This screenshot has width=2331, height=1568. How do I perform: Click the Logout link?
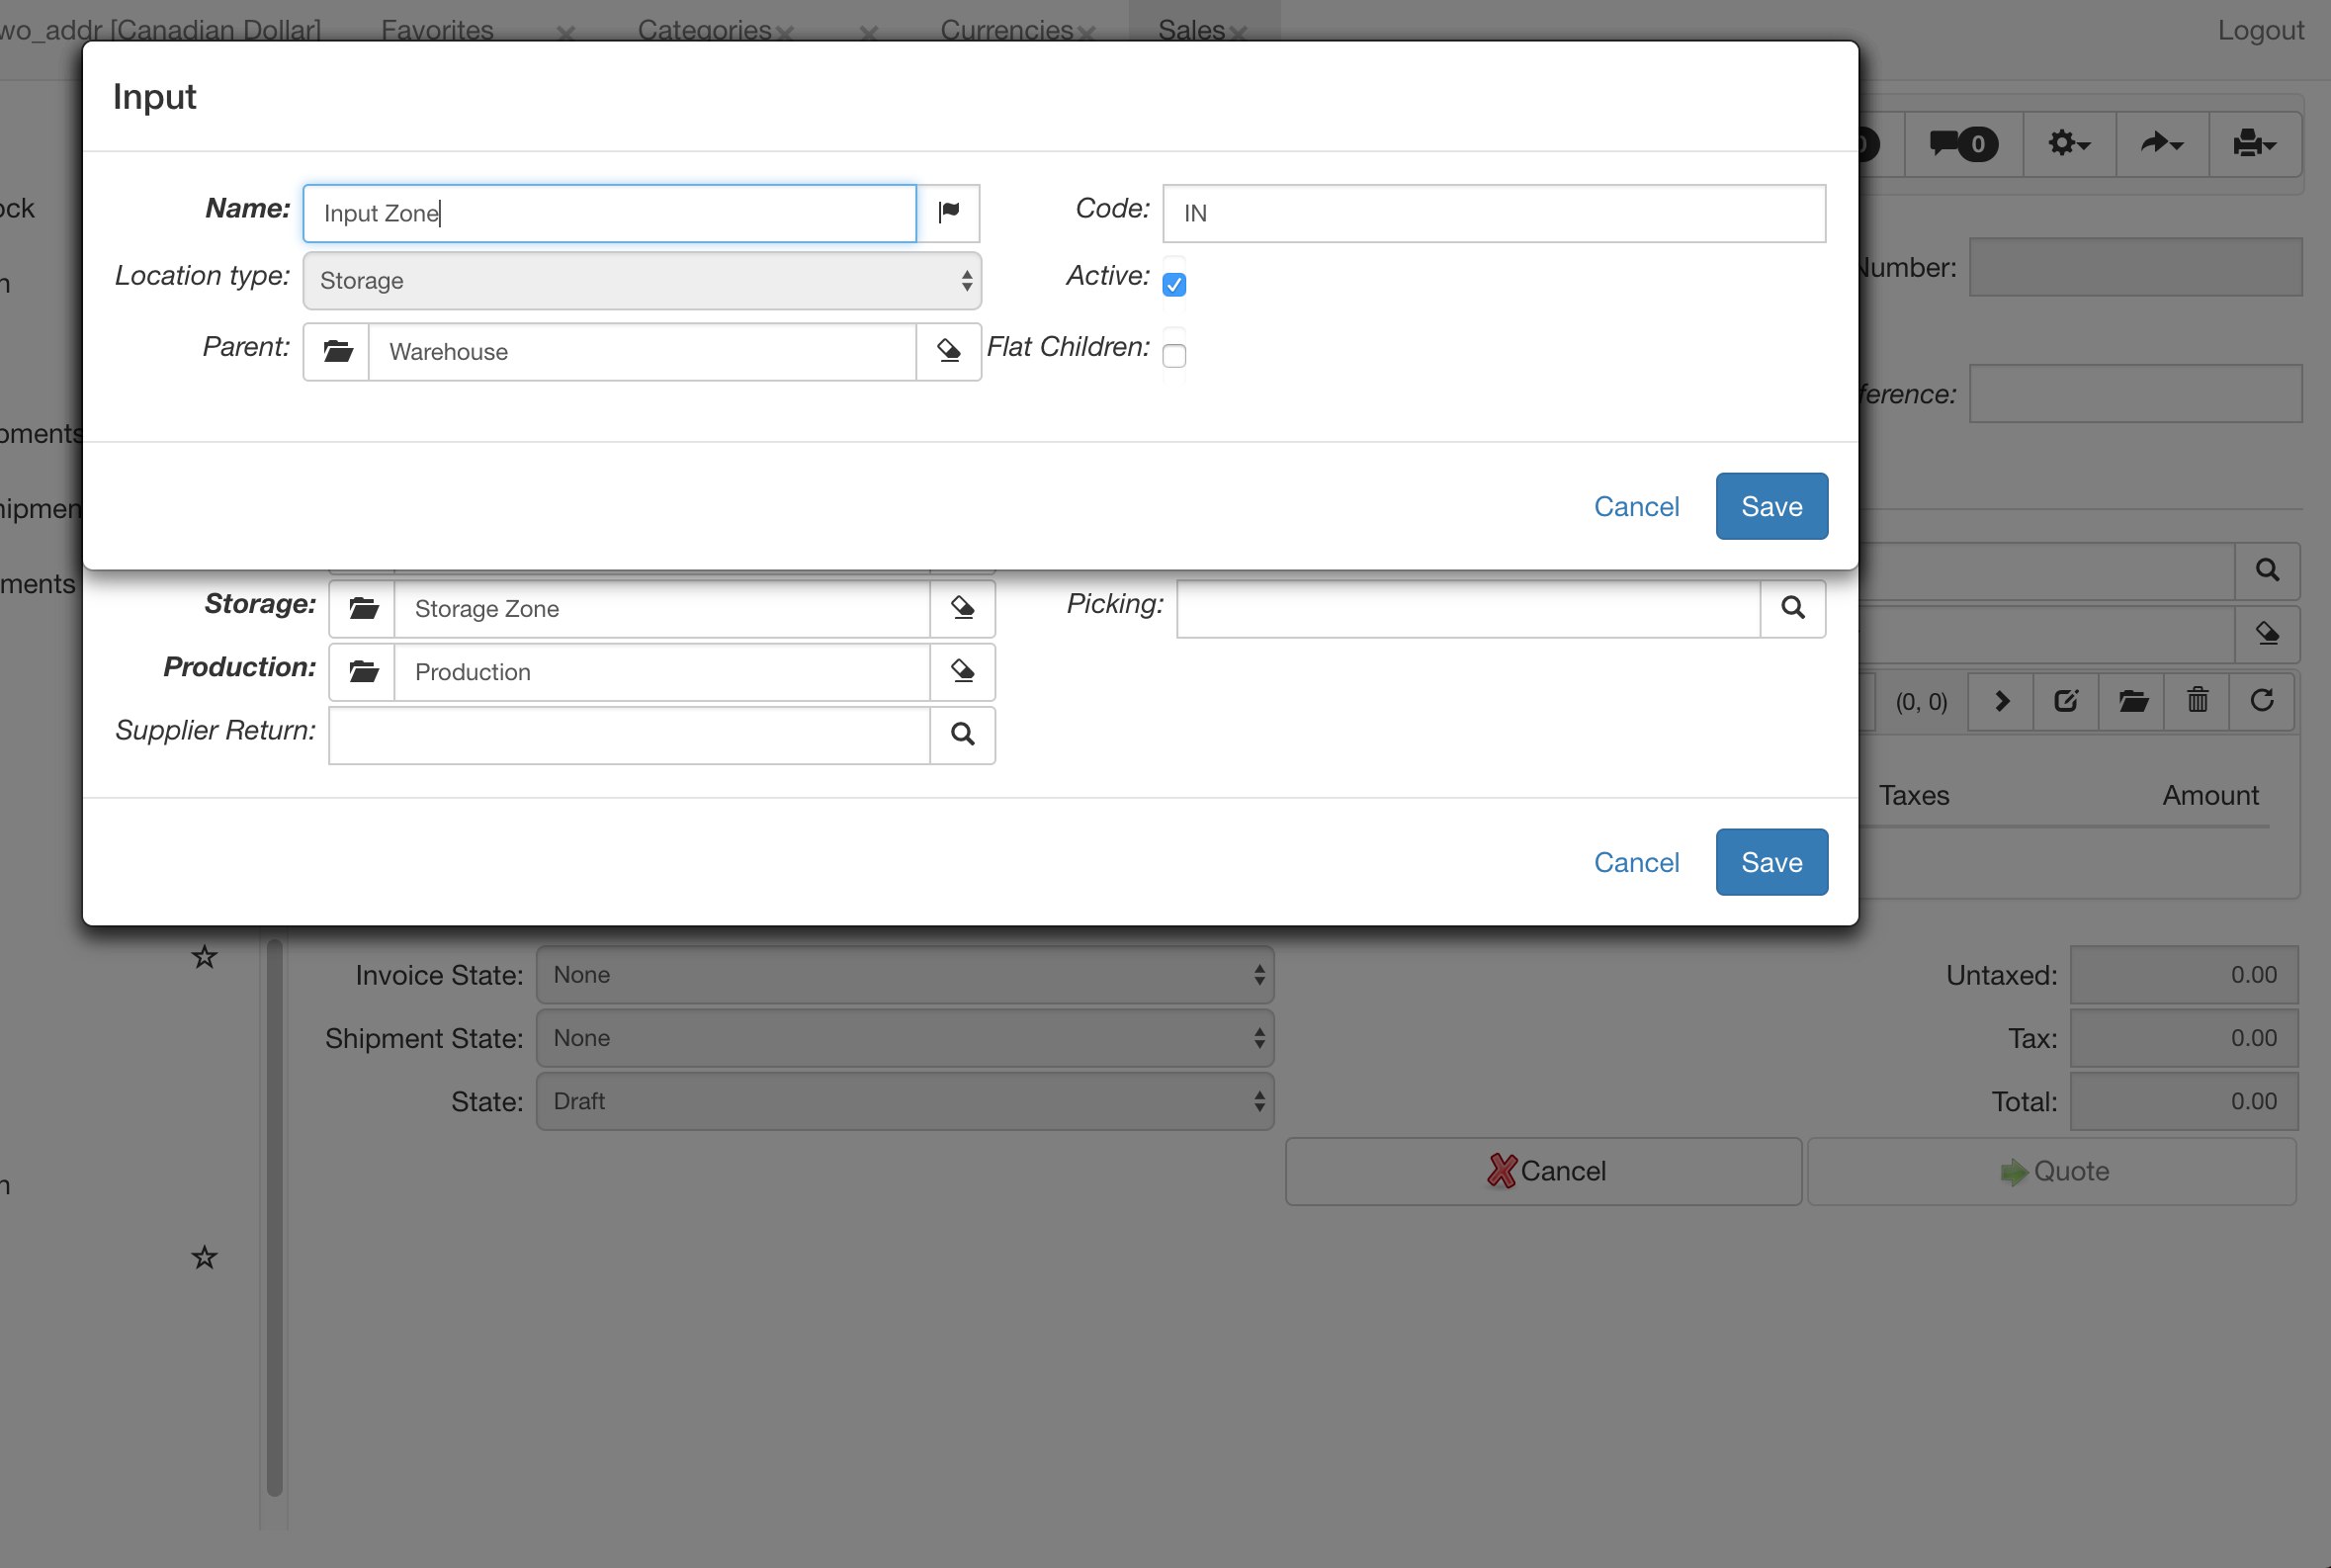2260,30
